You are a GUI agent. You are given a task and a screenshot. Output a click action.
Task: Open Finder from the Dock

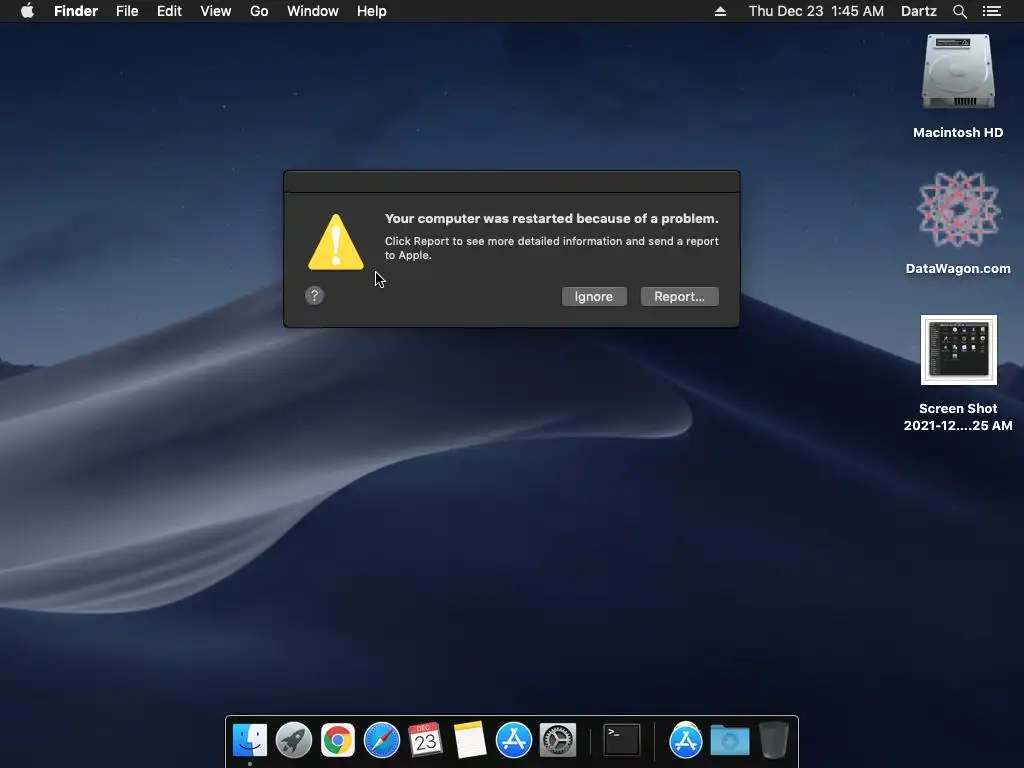[x=249, y=740]
